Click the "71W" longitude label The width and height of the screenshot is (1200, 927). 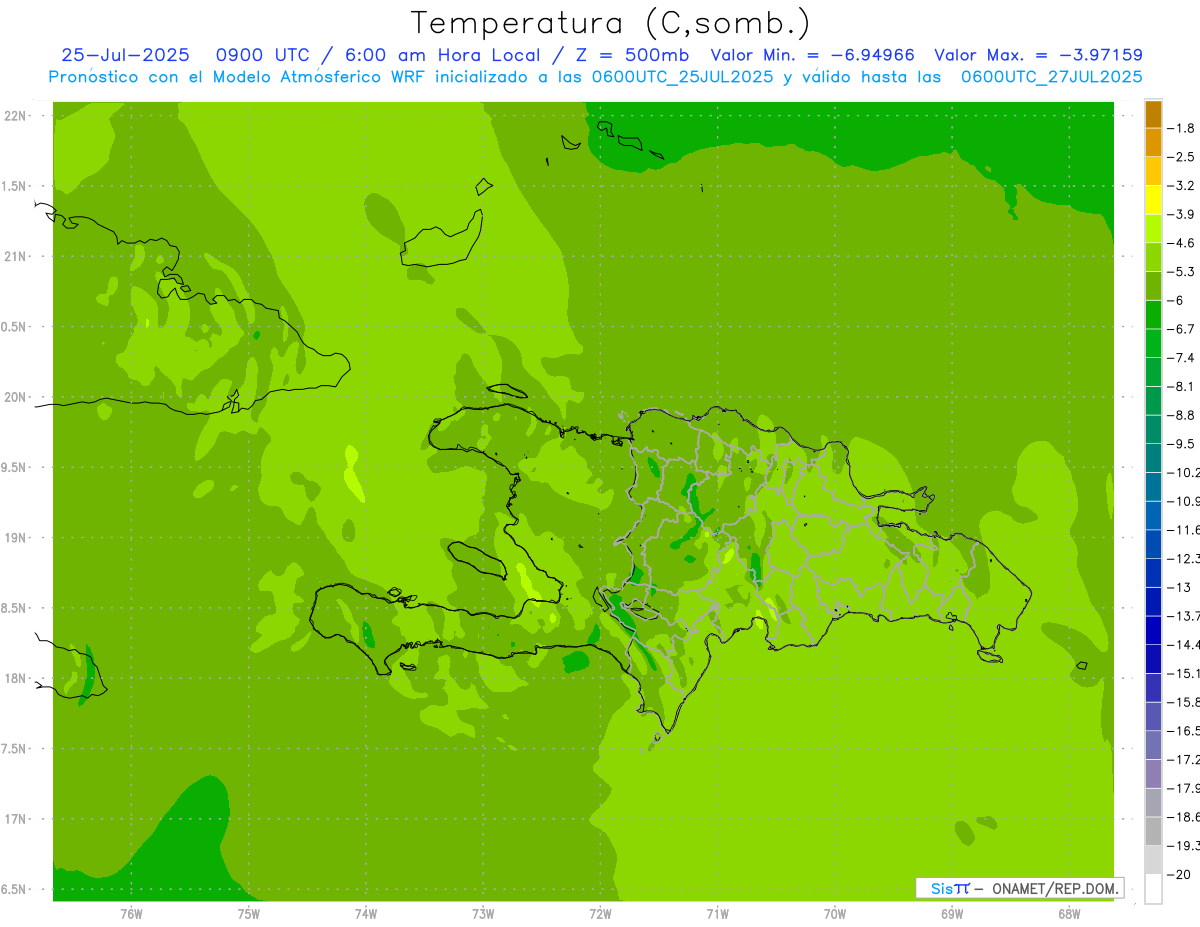point(717,913)
